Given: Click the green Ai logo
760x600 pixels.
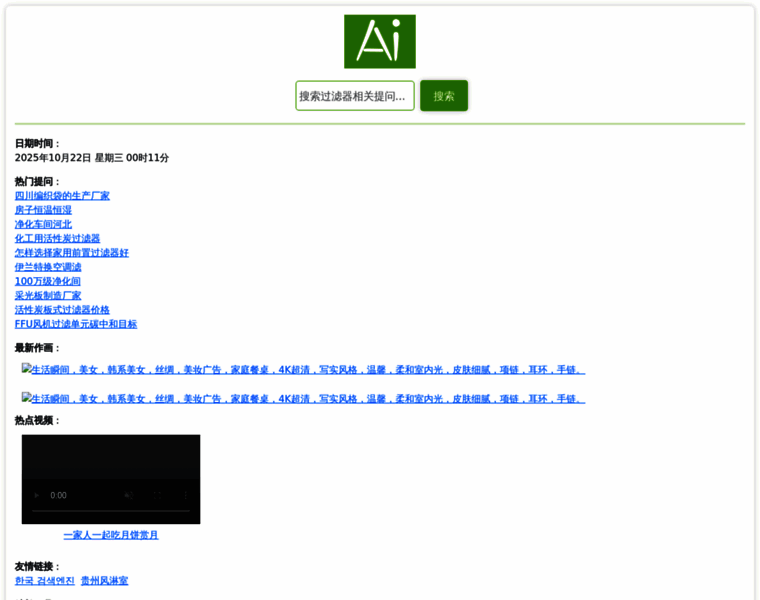Looking at the screenshot, I should (x=380, y=42).
